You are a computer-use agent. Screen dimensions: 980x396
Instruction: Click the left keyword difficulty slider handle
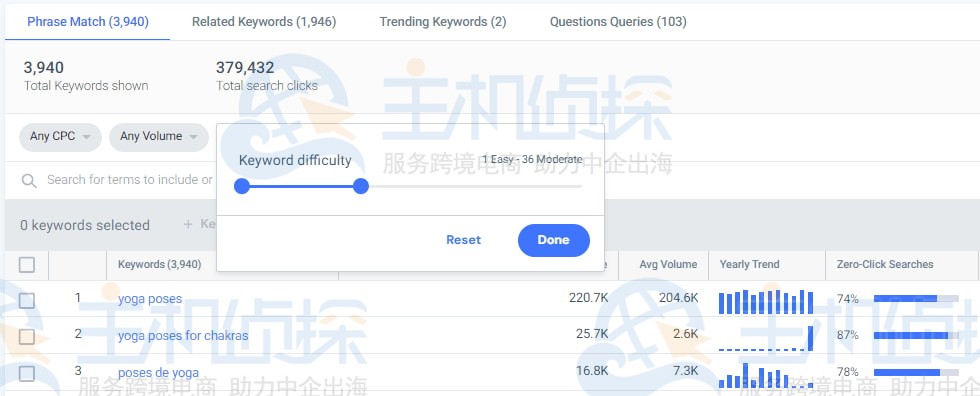tap(242, 186)
